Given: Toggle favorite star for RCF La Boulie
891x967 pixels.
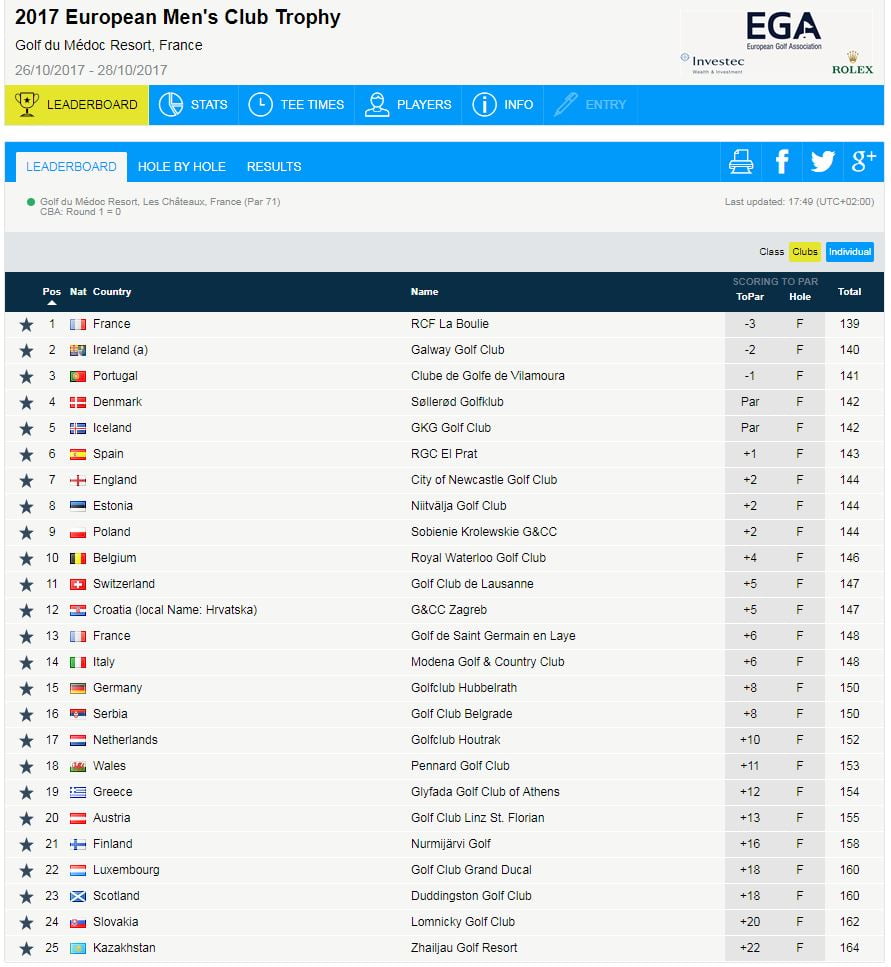Looking at the screenshot, I should tap(26, 324).
